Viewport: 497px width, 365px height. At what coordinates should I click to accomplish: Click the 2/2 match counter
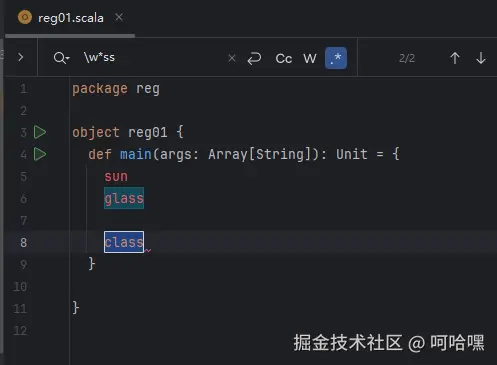click(x=407, y=58)
